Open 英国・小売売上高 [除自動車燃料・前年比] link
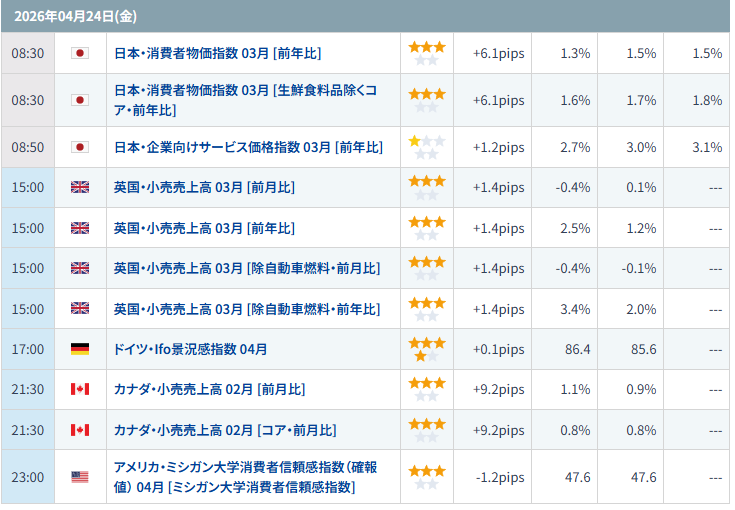The height and width of the screenshot is (510, 735). coord(246,309)
